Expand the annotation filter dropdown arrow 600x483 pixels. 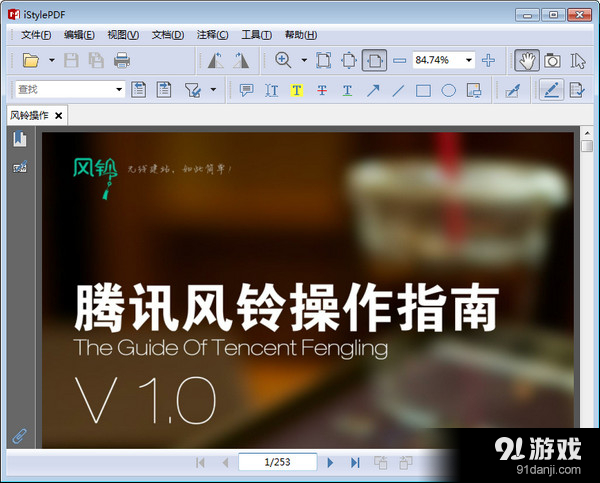(x=214, y=90)
